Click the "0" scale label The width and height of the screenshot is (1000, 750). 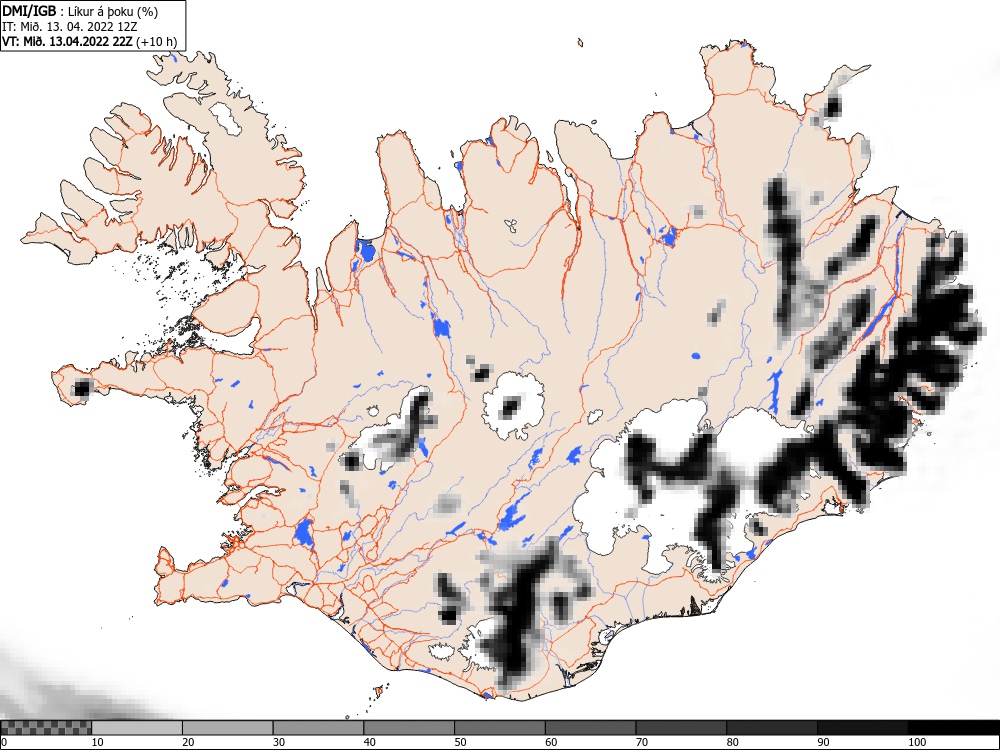[x=3, y=742]
